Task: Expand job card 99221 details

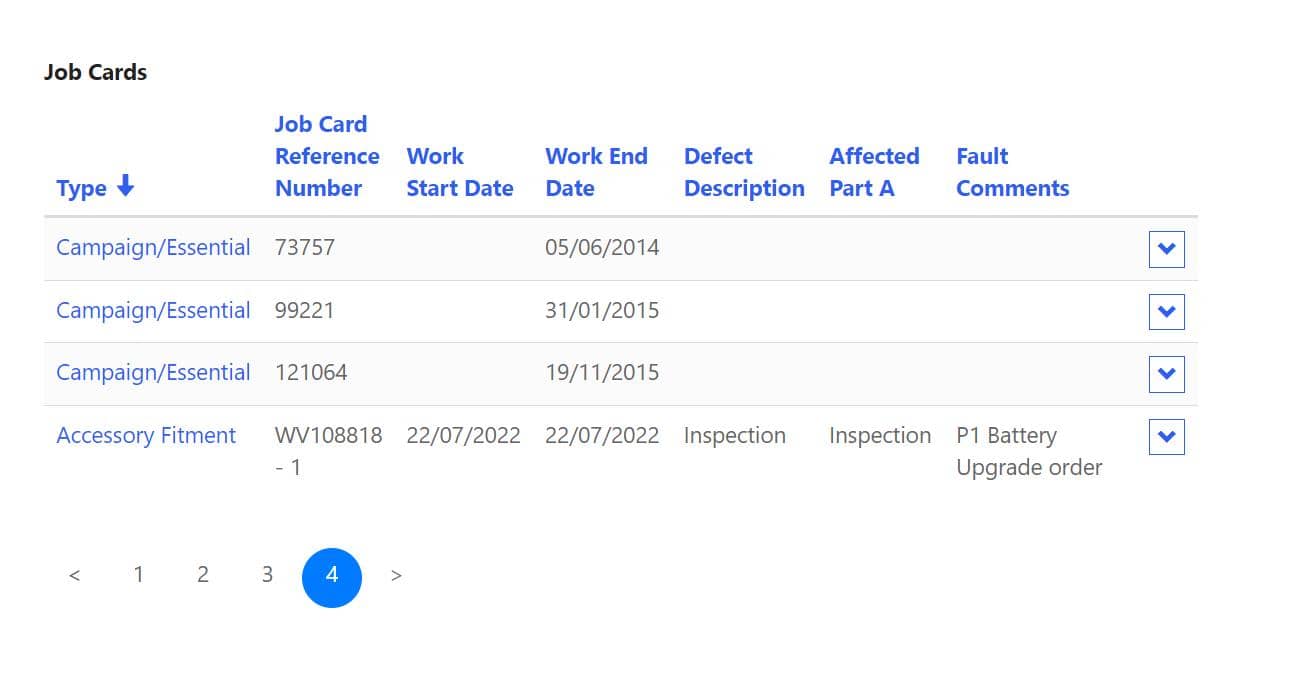Action: coord(1166,311)
